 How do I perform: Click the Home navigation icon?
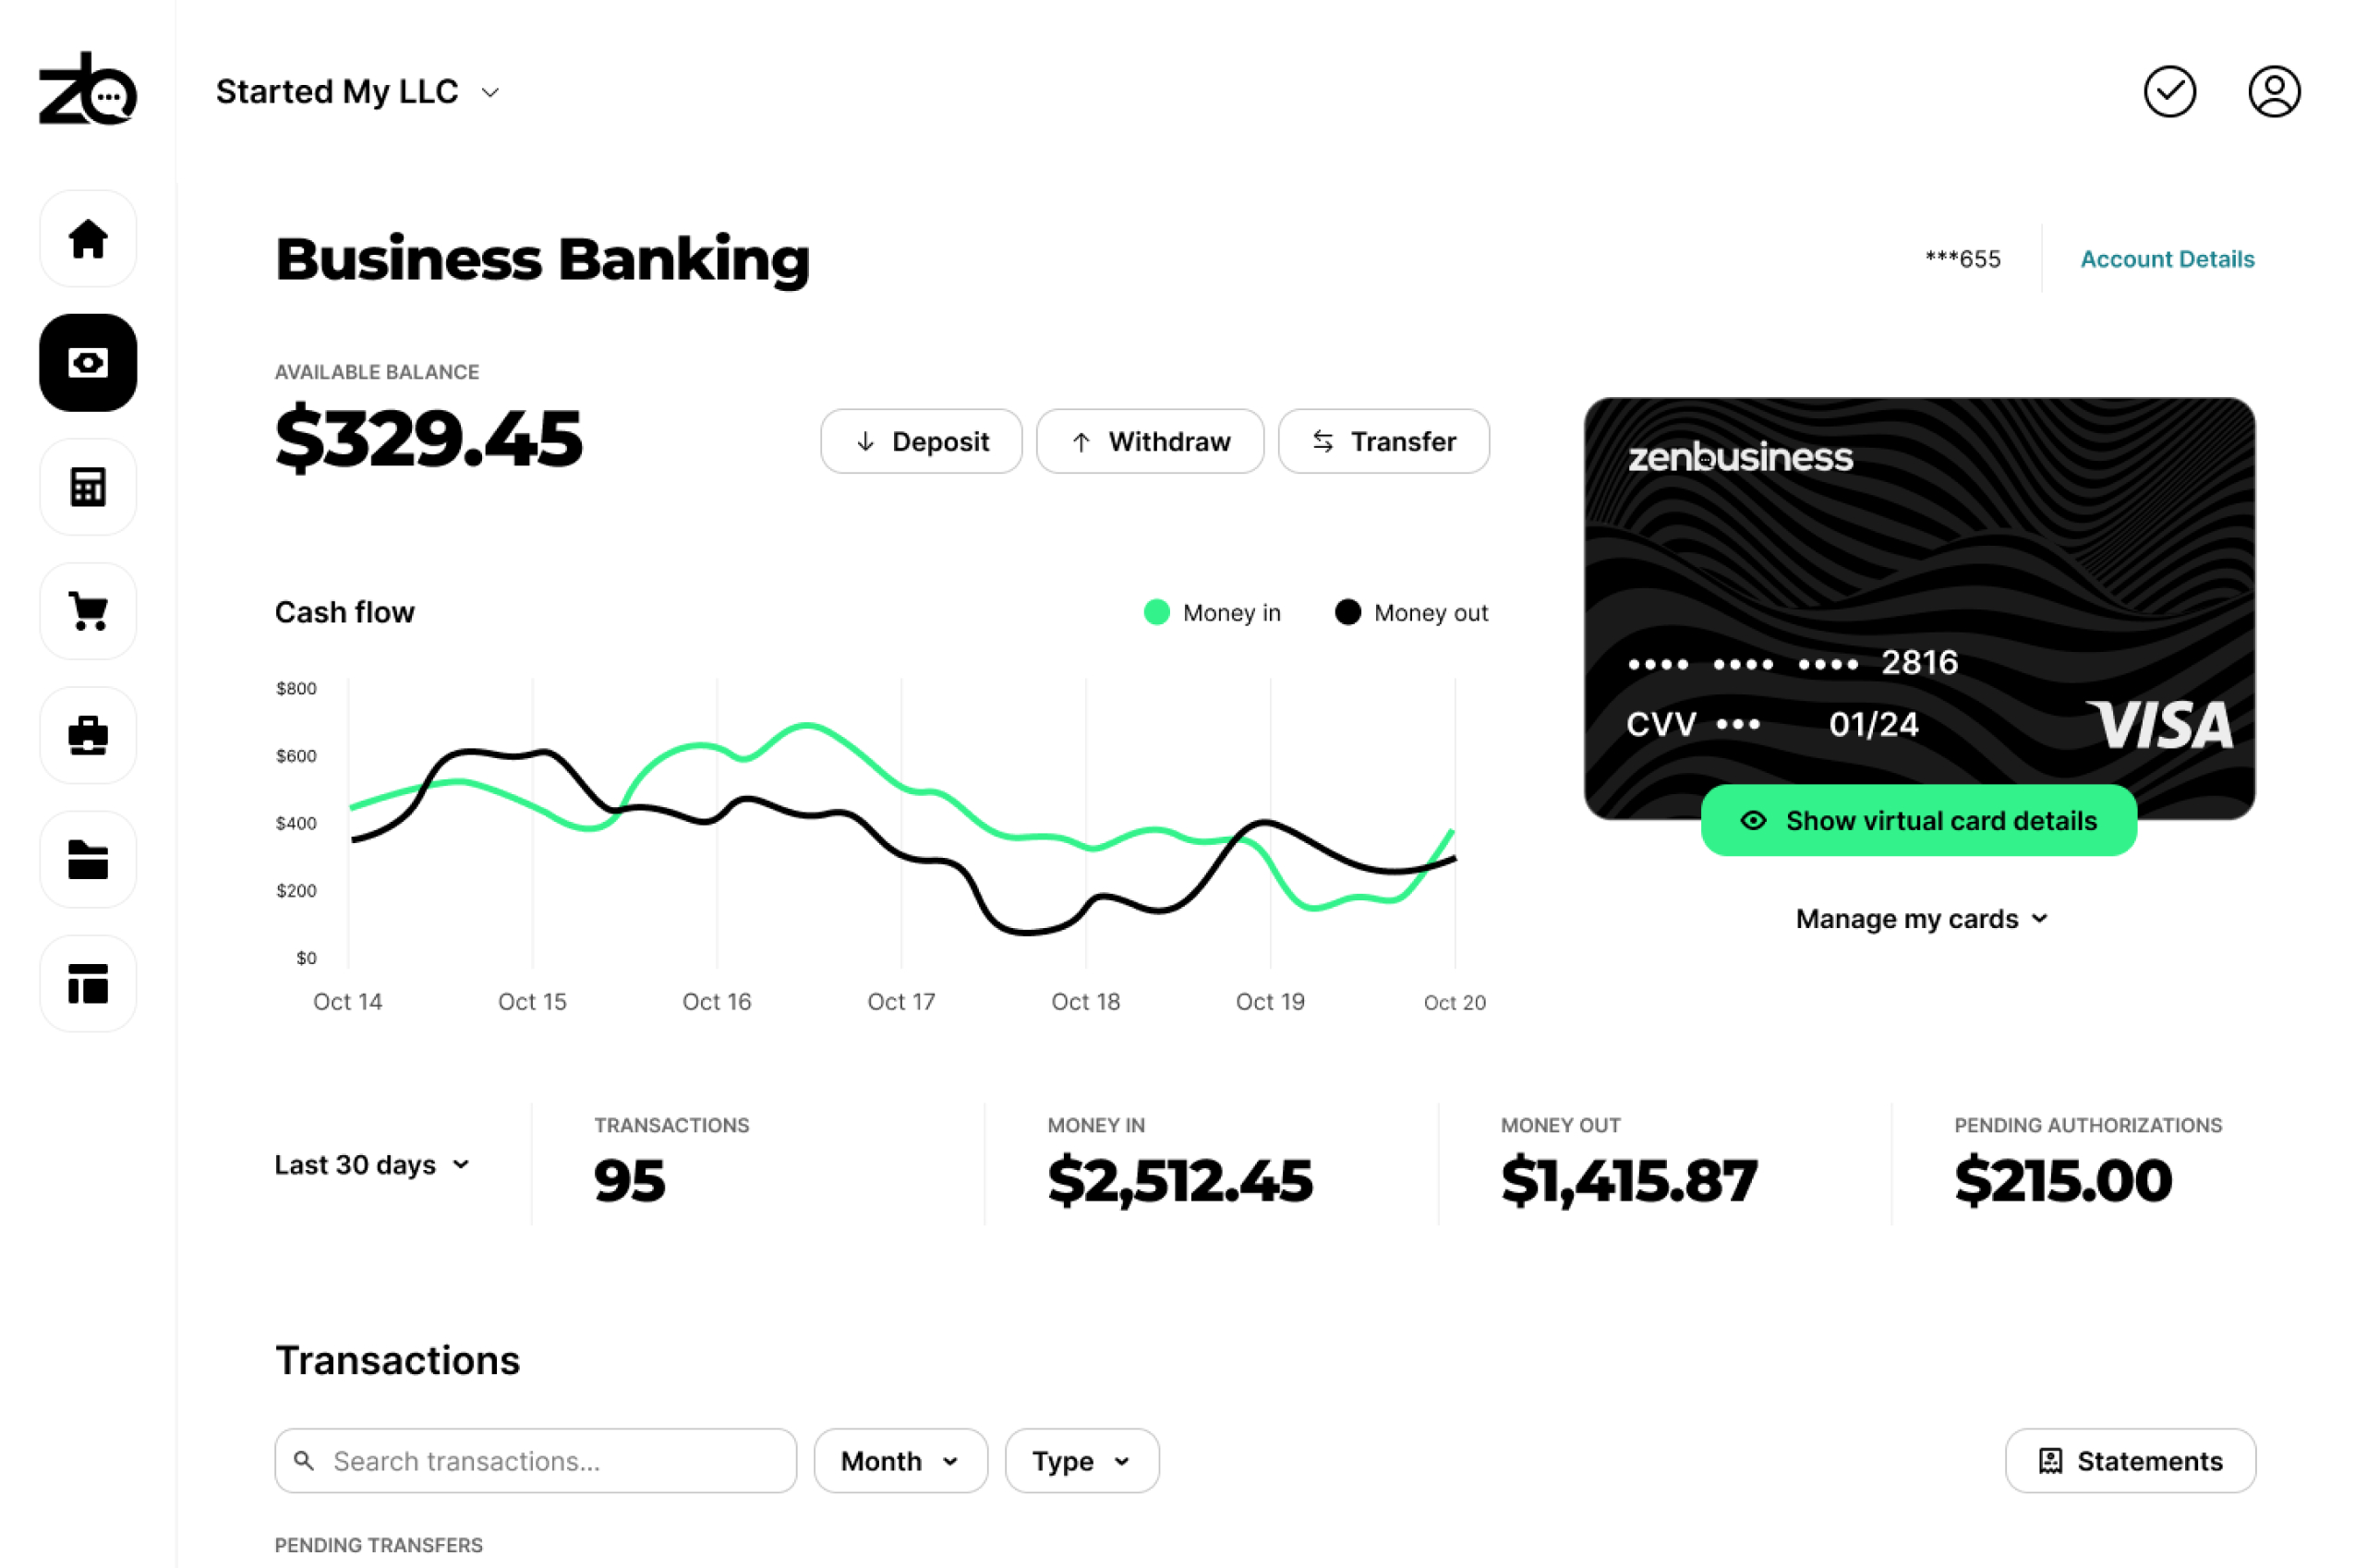coord(88,238)
